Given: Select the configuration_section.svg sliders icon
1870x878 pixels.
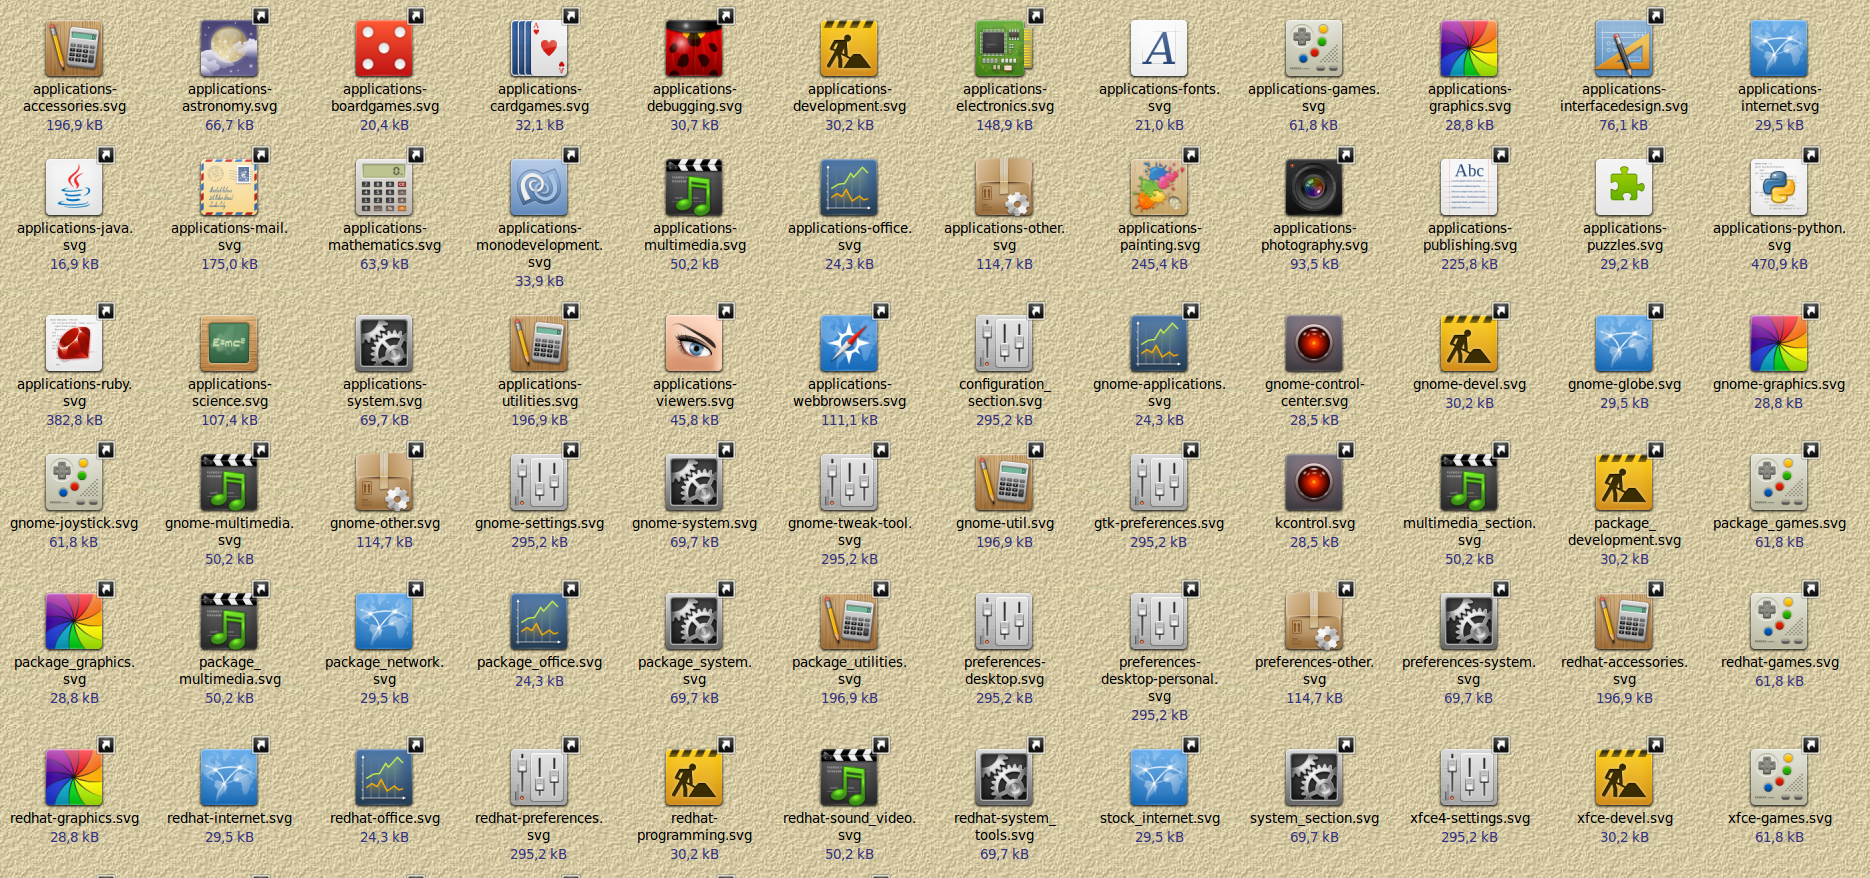Looking at the screenshot, I should click(1004, 343).
